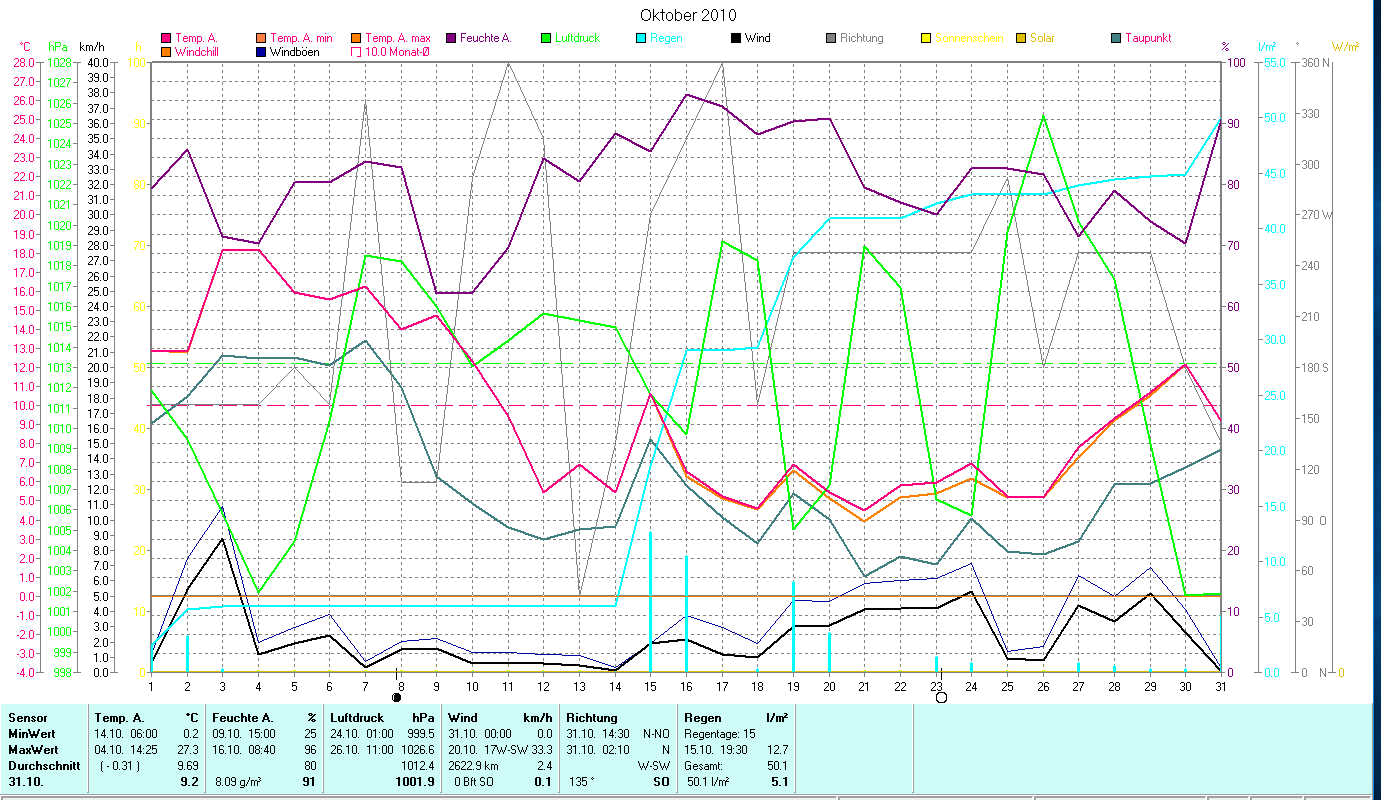This screenshot has width=1381, height=800.
Task: Click the Feuchte A. table column header
Action: [x=245, y=718]
